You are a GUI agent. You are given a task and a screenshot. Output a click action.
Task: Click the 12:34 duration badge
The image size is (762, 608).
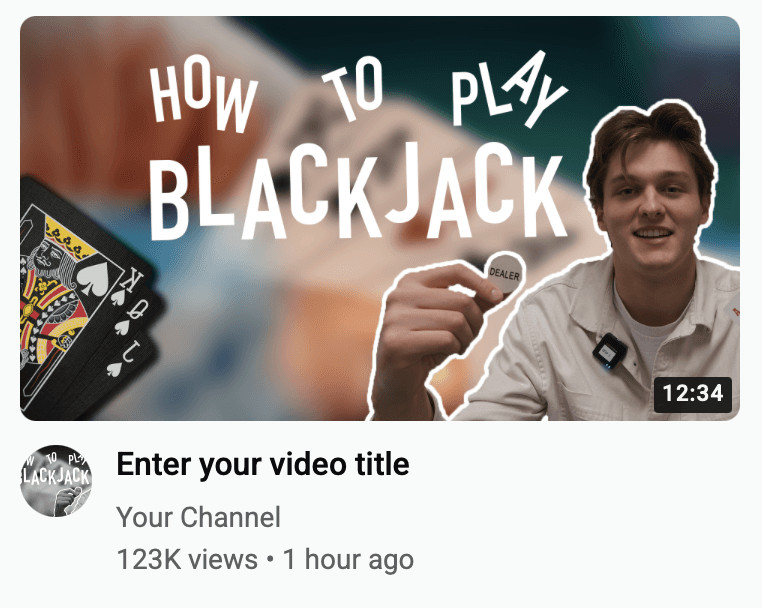coord(693,394)
